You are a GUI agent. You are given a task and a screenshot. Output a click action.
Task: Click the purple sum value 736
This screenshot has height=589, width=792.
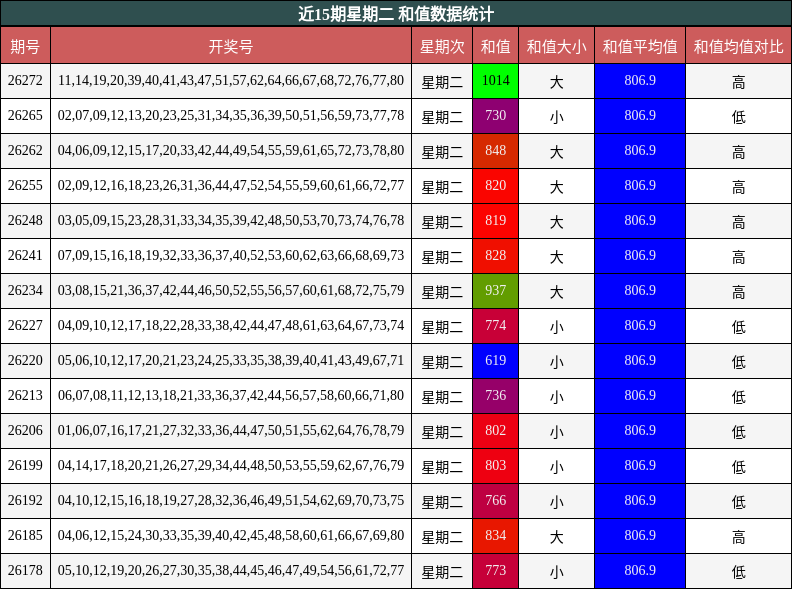(x=496, y=395)
